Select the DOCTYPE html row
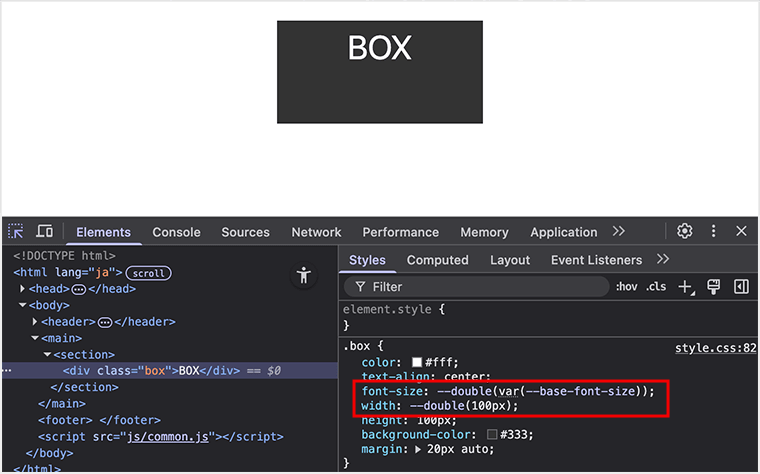This screenshot has width=760, height=474. 64,255
